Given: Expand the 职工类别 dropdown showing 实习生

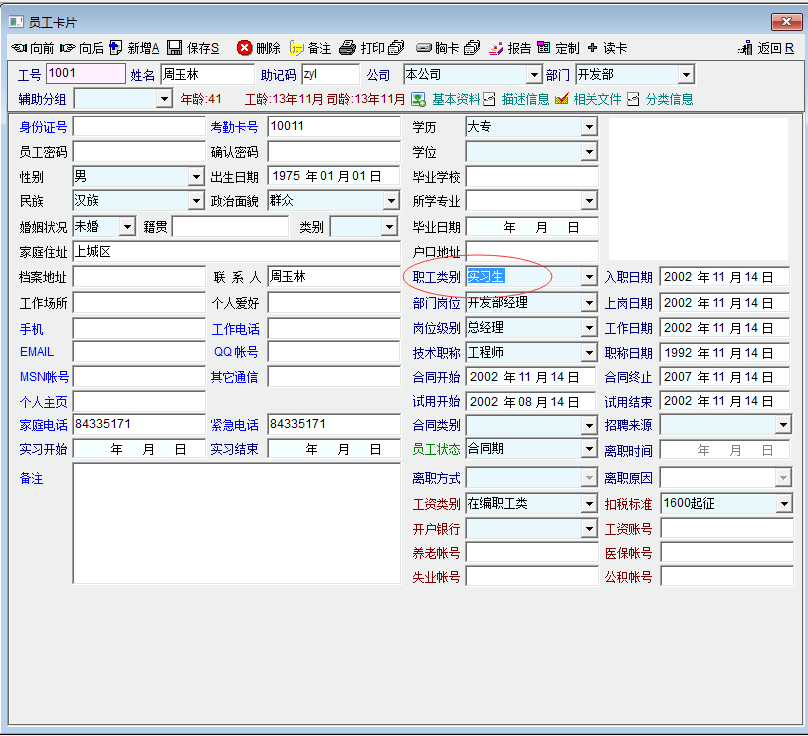Looking at the screenshot, I should pyautogui.click(x=589, y=277).
